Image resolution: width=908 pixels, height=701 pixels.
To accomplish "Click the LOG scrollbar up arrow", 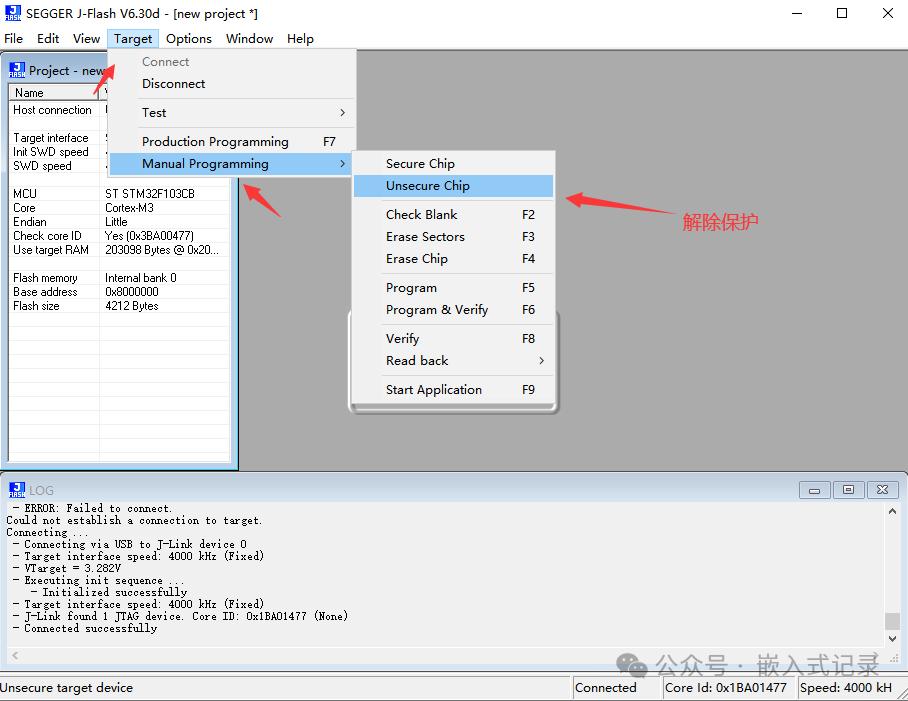I will coord(892,511).
